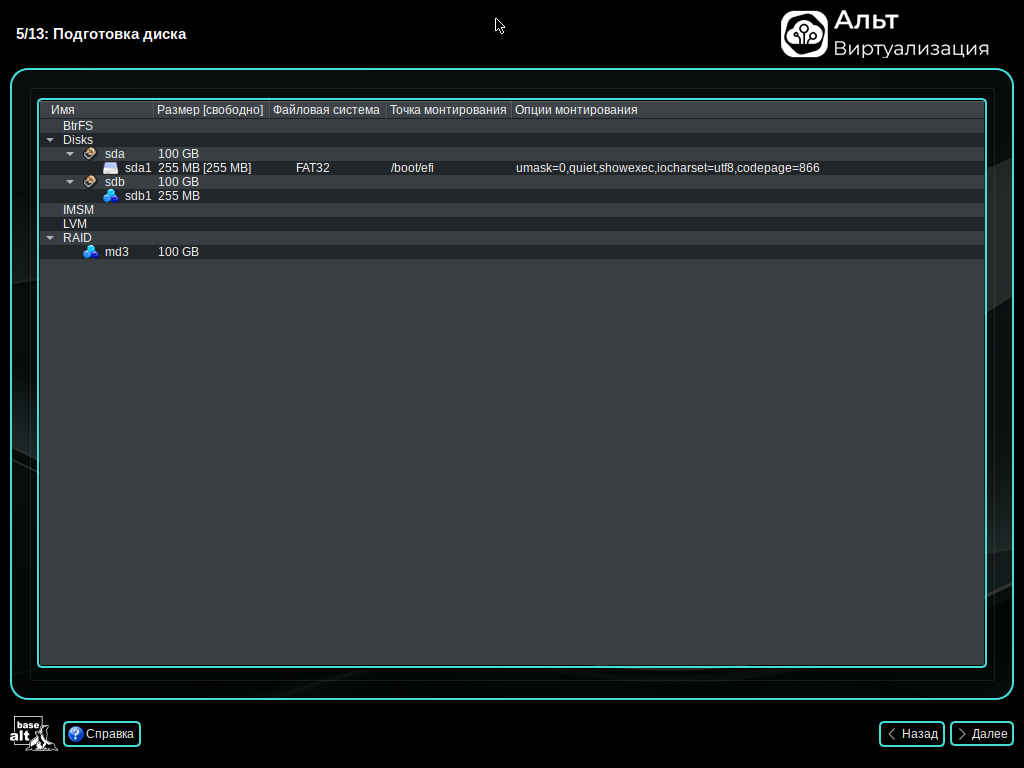Click the /boot/efi mount point cell
Screen dimensions: 1024x768
(412, 168)
